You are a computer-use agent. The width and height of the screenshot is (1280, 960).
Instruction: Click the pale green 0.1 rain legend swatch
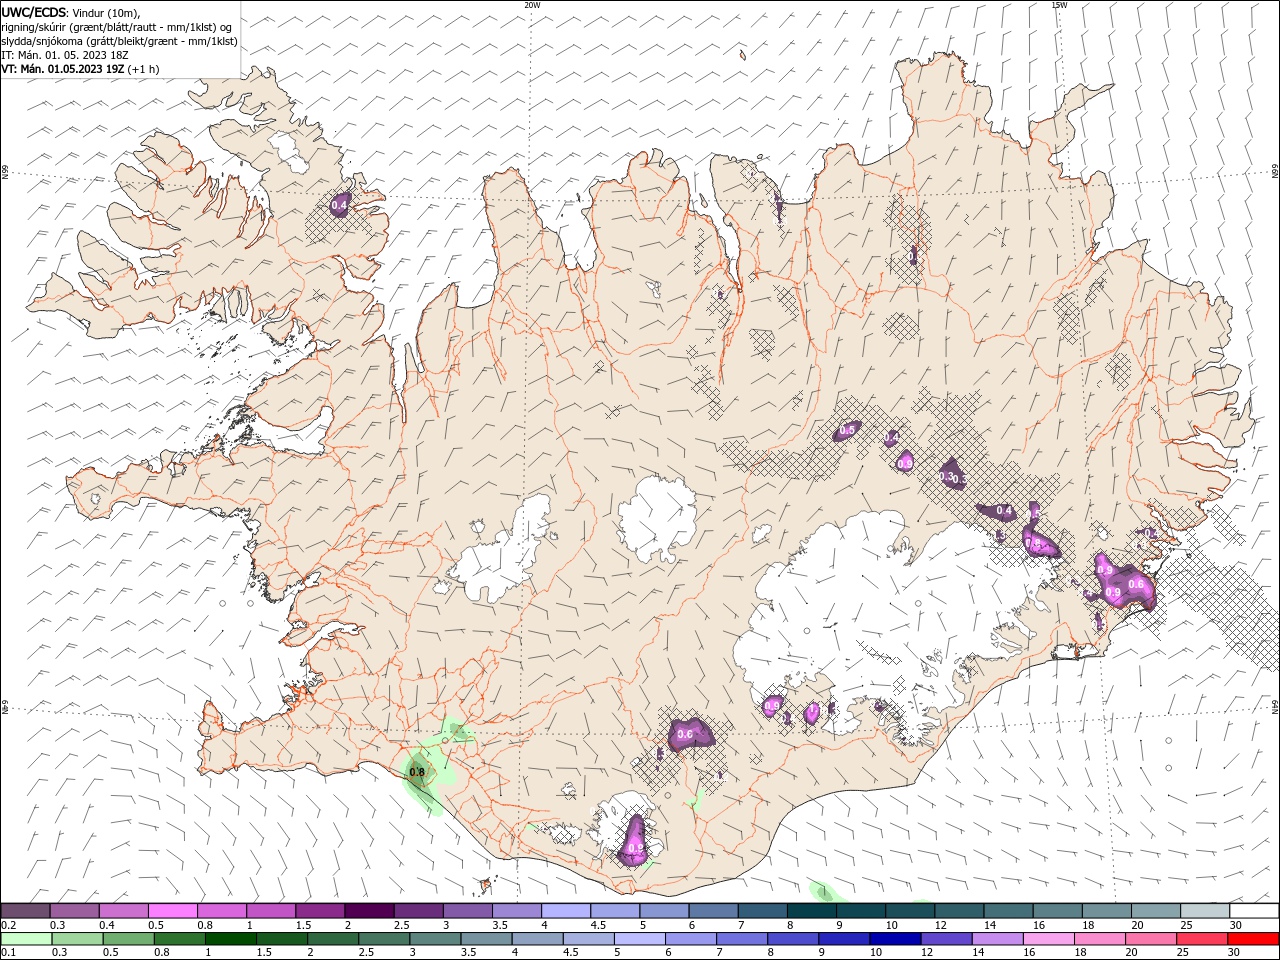[x=26, y=939]
